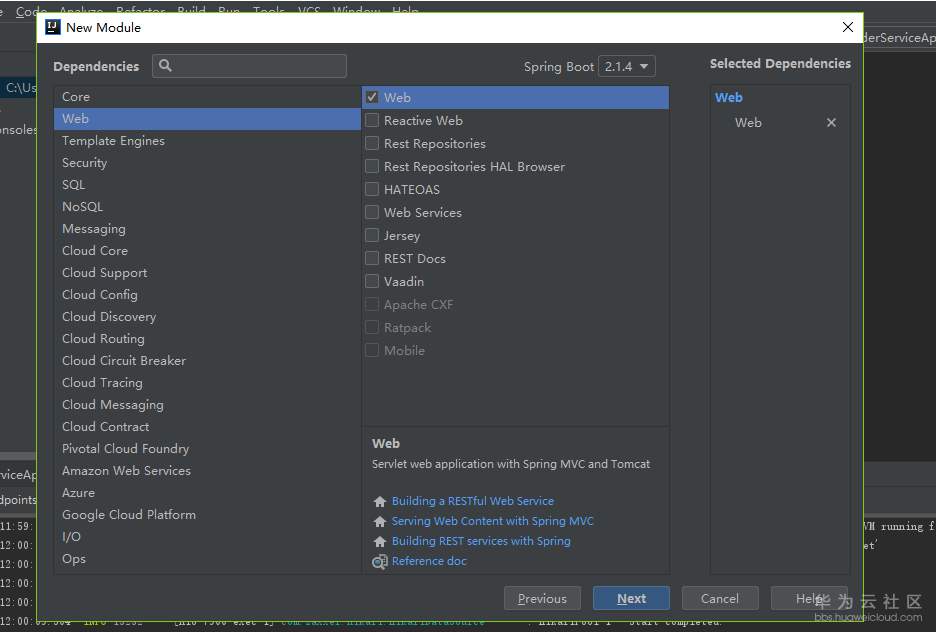Select Pivotal Cloud Foundry category
This screenshot has width=936, height=632.
point(207,449)
